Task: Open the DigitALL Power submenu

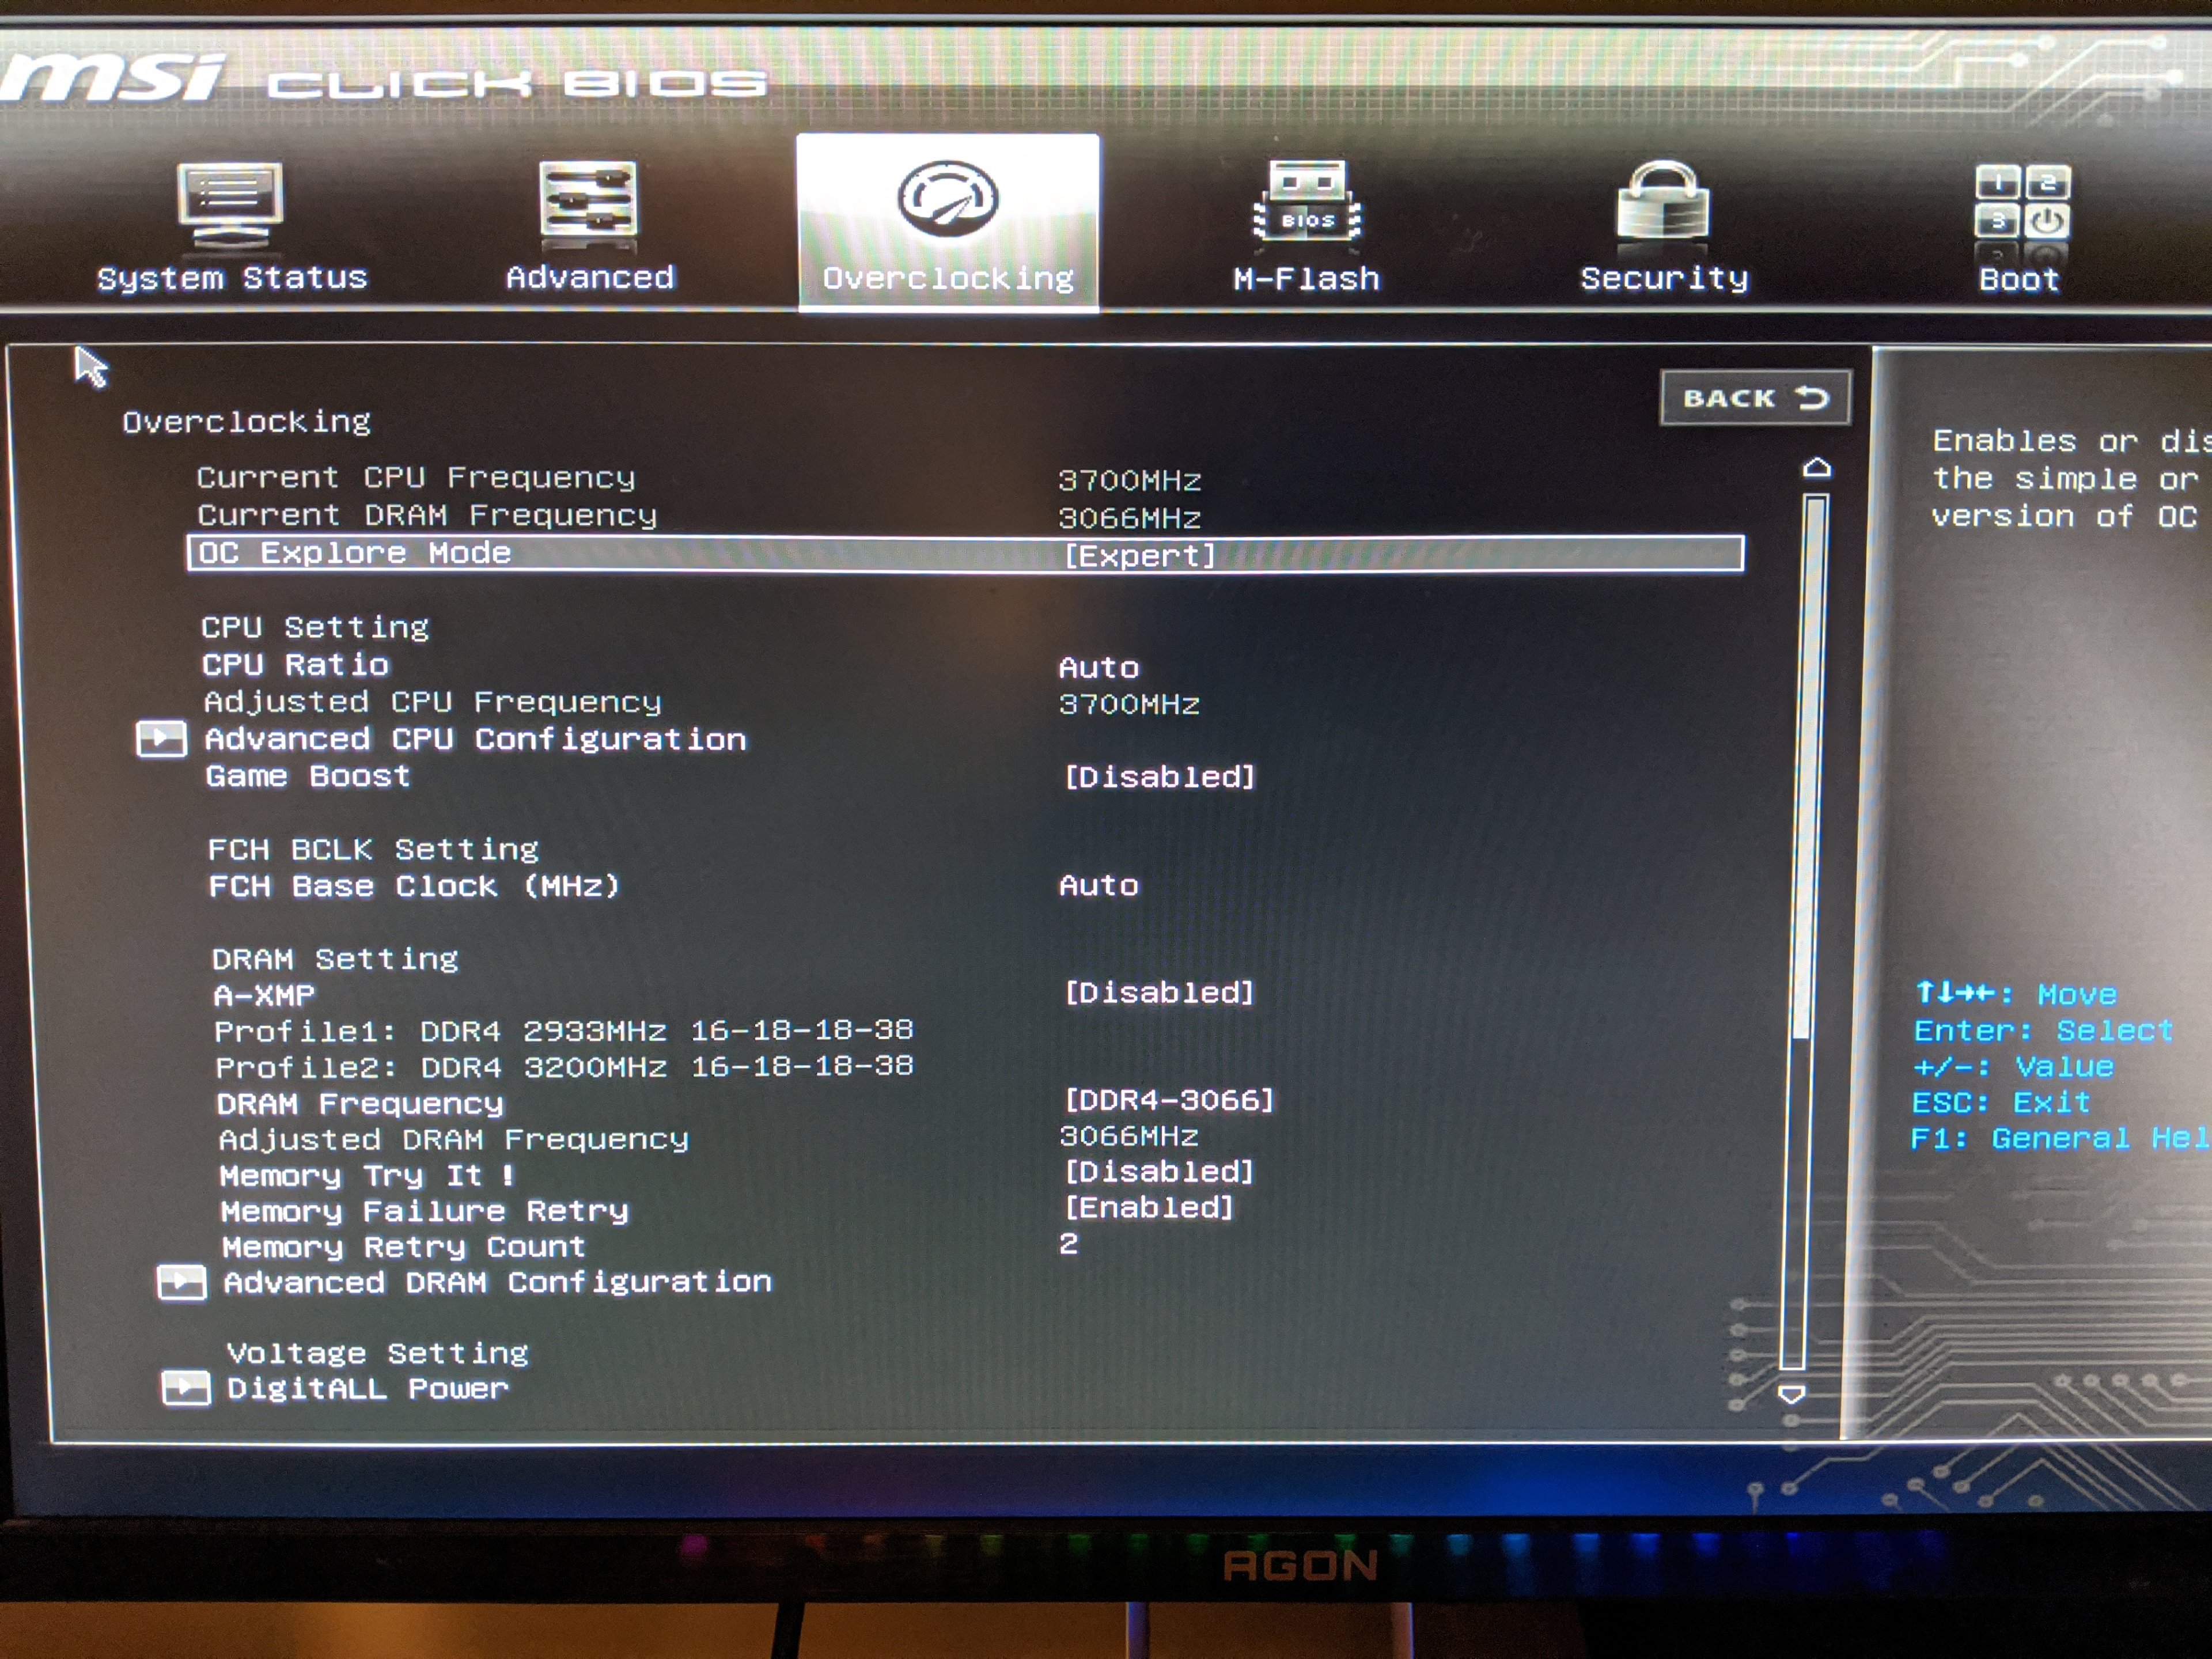Action: (x=367, y=1389)
